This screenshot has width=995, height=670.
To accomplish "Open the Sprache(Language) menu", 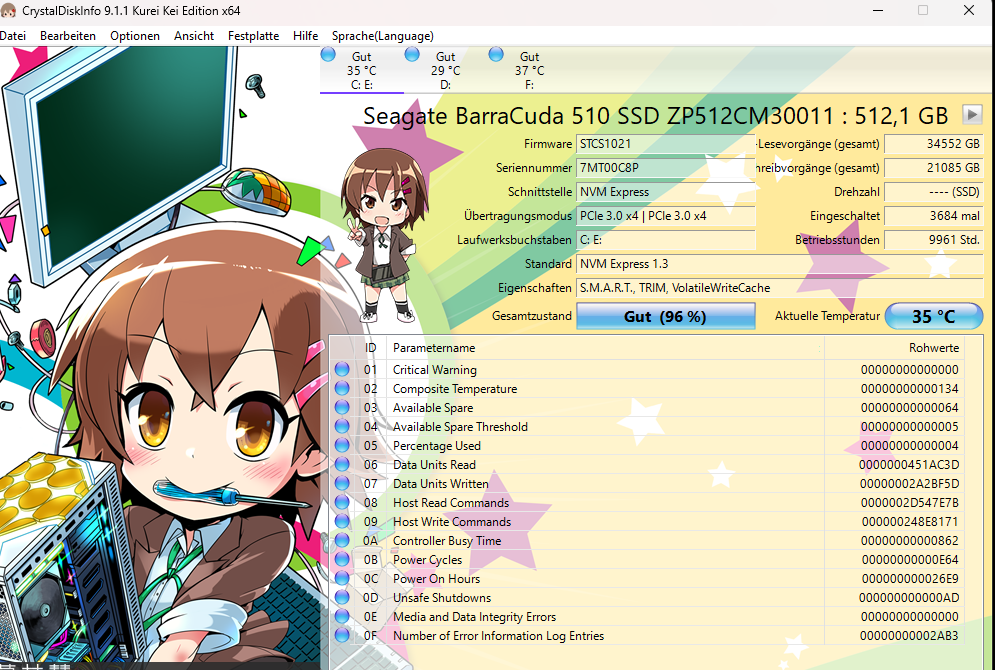I will [x=383, y=36].
